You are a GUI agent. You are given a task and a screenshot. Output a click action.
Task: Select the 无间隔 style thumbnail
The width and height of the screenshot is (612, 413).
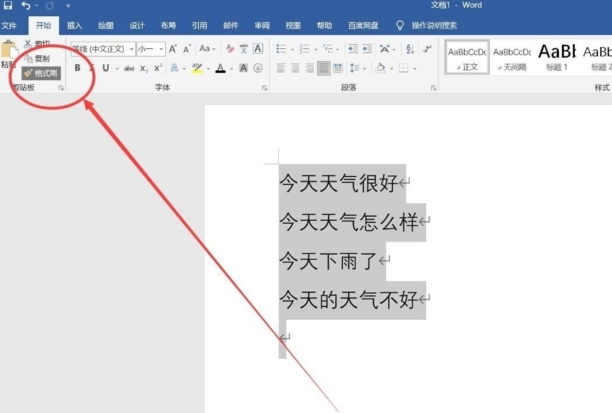(512, 57)
